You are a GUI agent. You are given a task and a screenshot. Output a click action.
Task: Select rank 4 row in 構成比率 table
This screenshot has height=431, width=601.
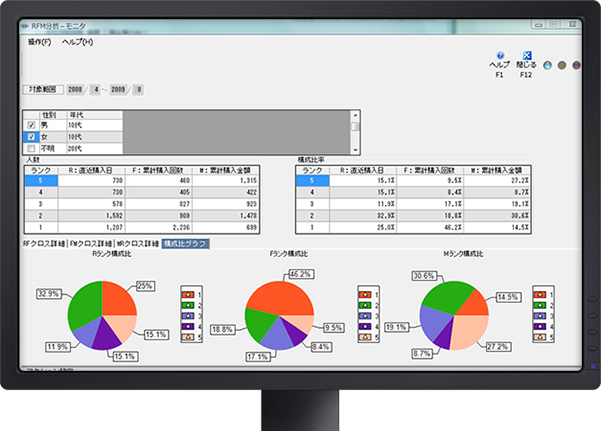click(x=413, y=192)
